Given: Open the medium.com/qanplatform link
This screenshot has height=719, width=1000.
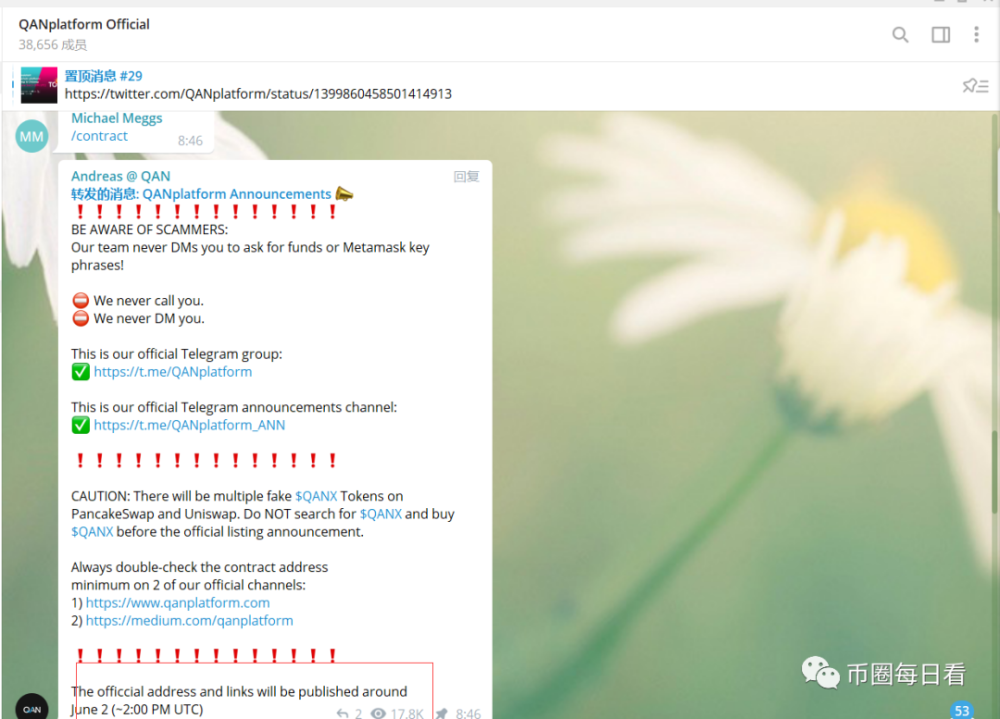Looking at the screenshot, I should pos(189,621).
